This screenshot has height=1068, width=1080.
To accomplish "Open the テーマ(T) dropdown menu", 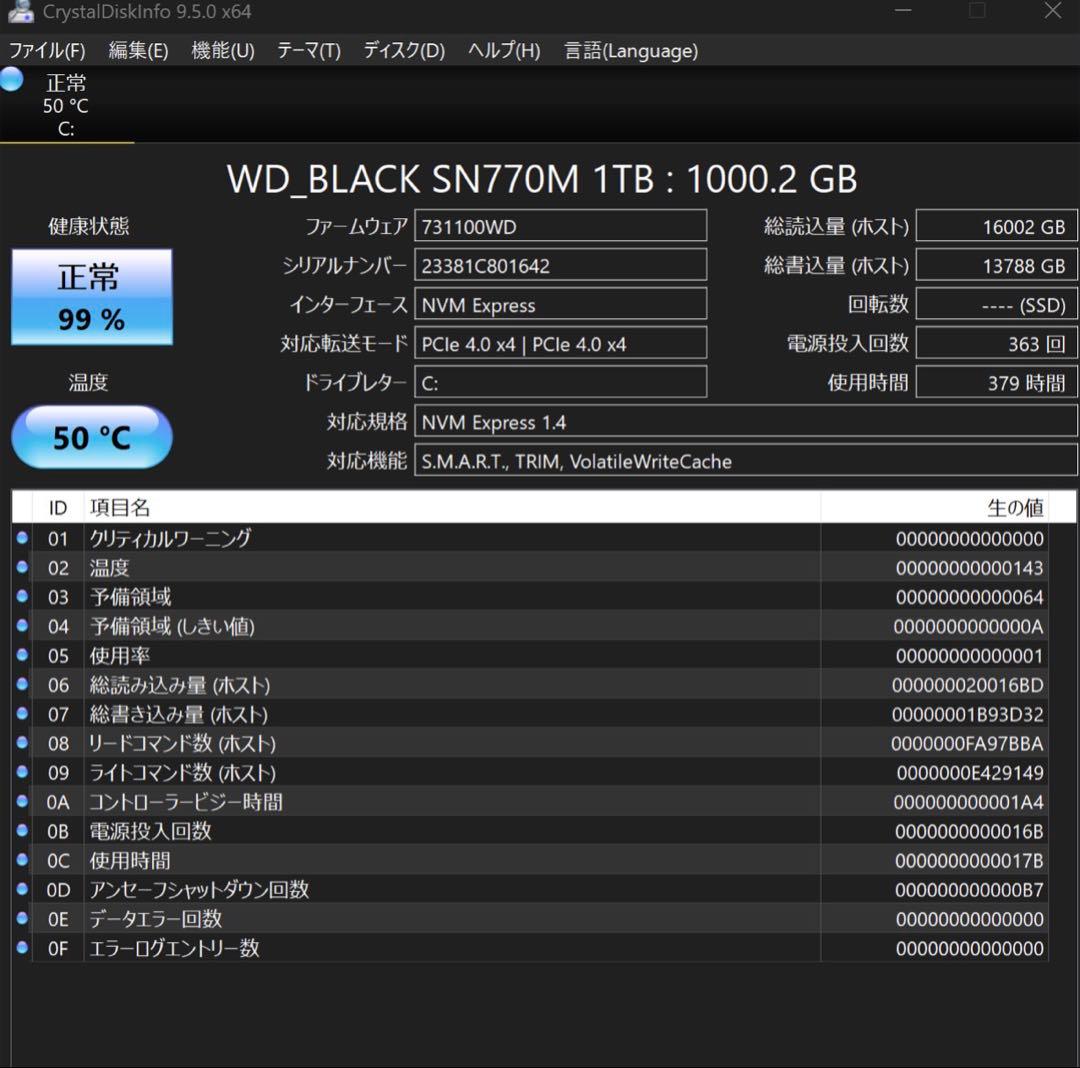I will tap(308, 51).
